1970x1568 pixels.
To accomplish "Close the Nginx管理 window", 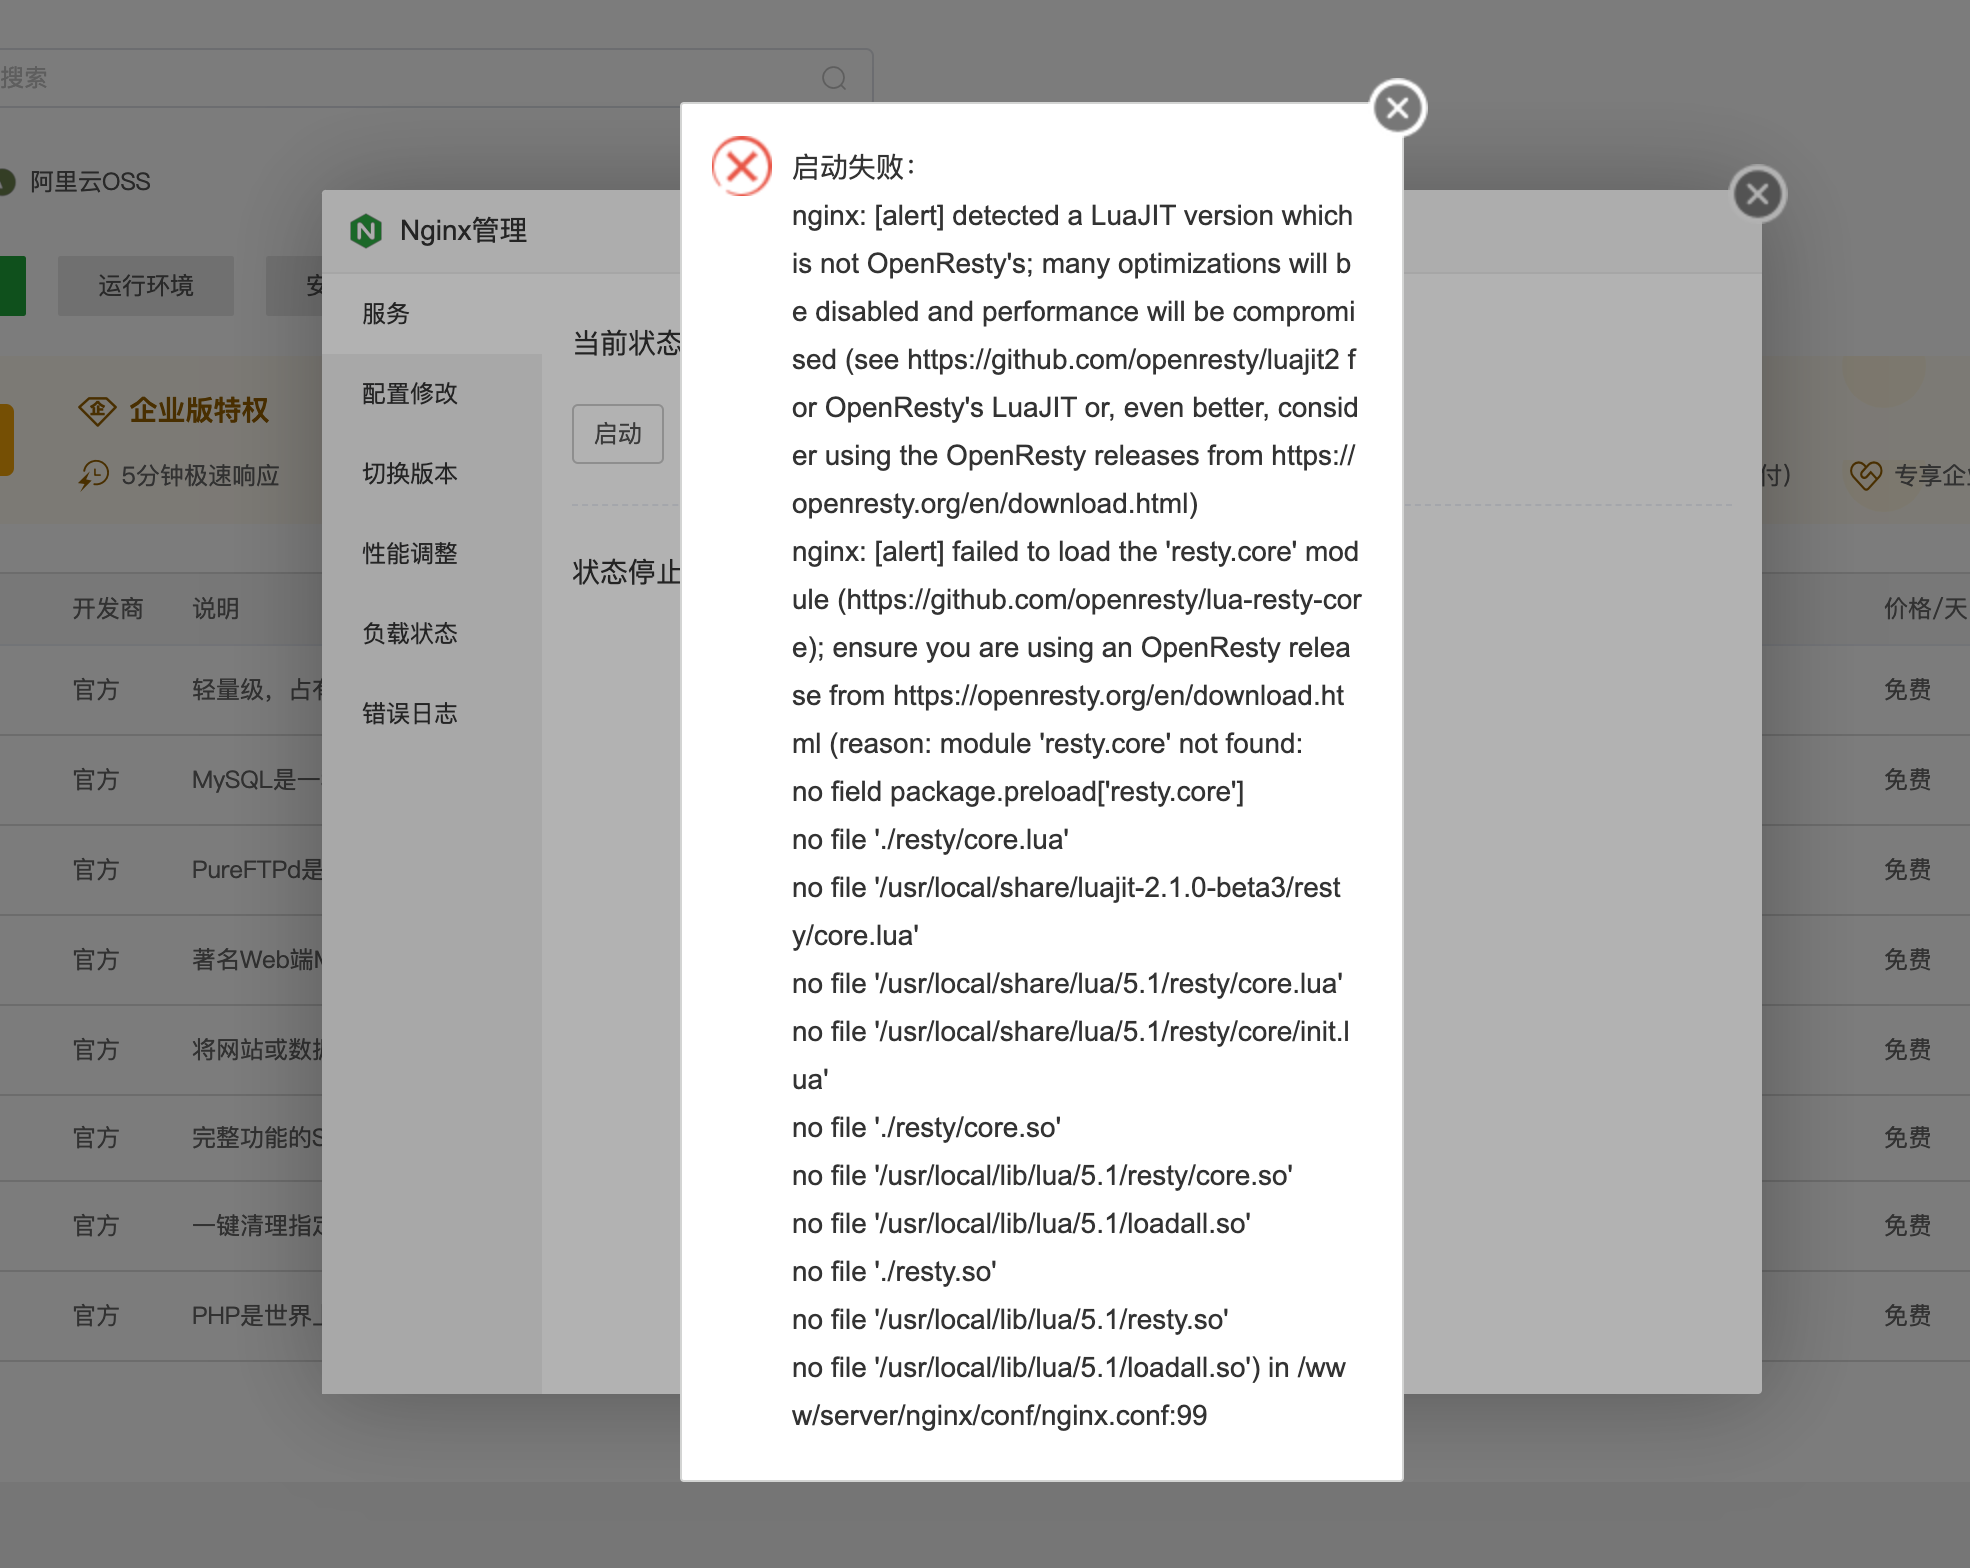I will pos(1758,194).
